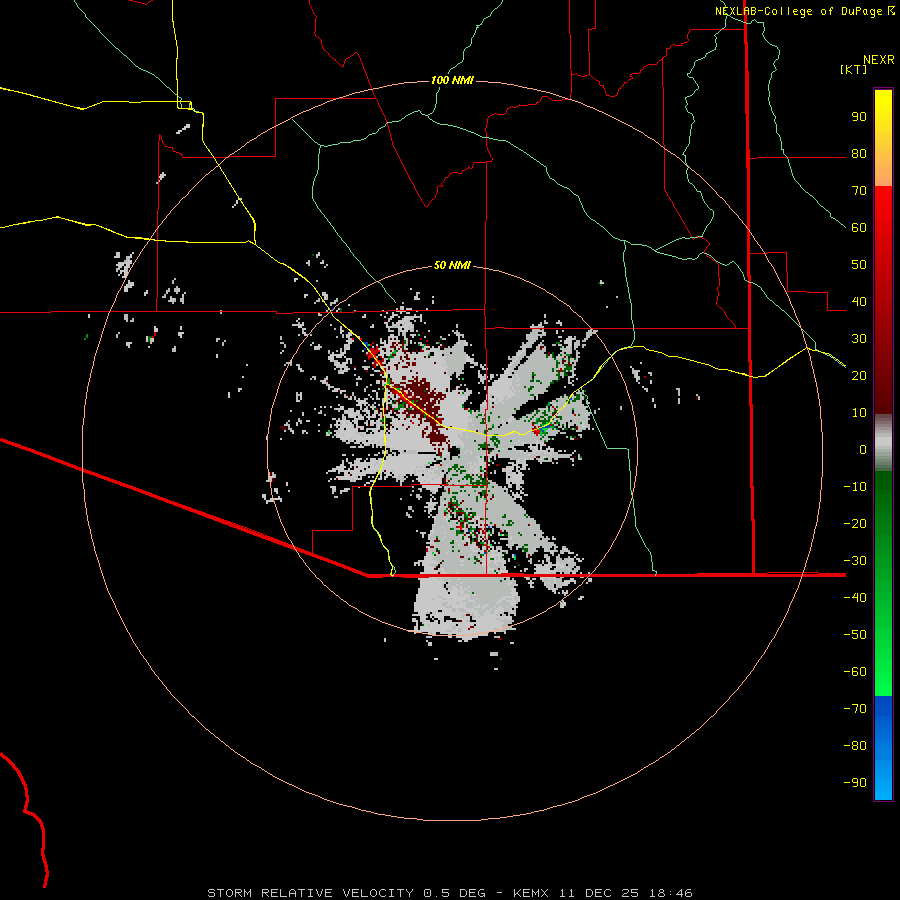Click the NEXR label above the scale
The image size is (900, 900).
(x=879, y=60)
